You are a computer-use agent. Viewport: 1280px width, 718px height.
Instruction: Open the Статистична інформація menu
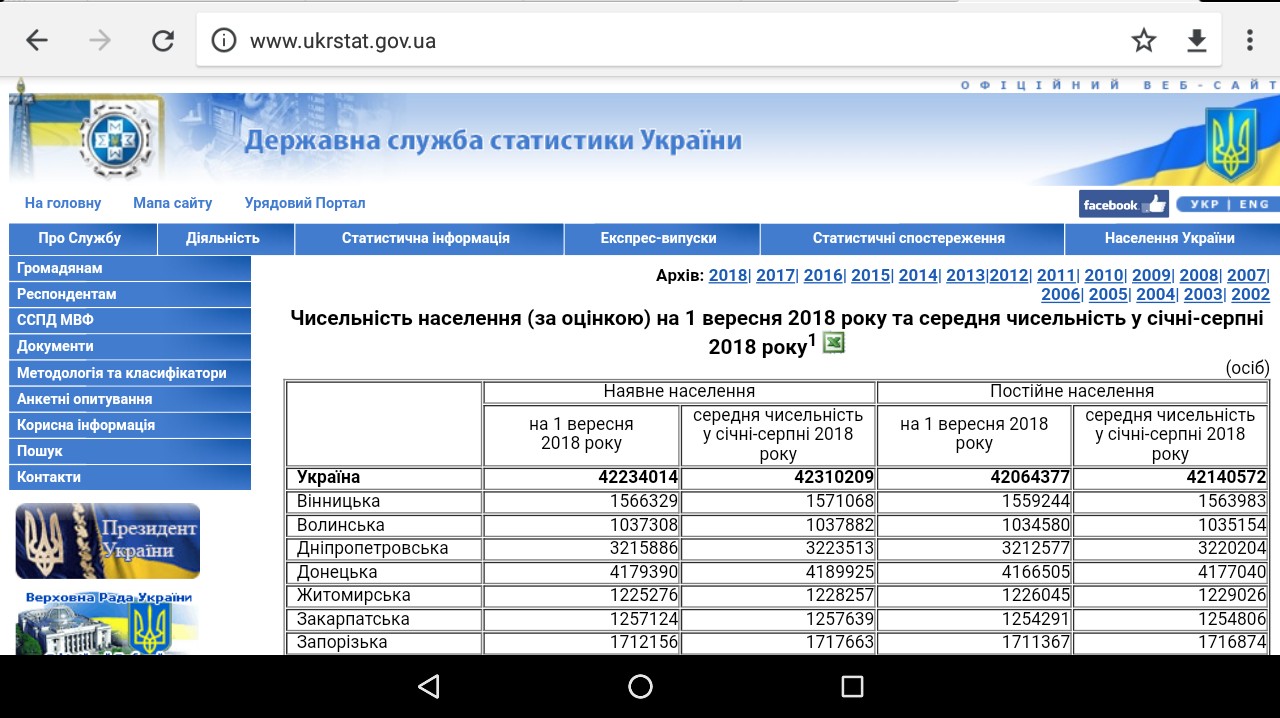coord(425,238)
